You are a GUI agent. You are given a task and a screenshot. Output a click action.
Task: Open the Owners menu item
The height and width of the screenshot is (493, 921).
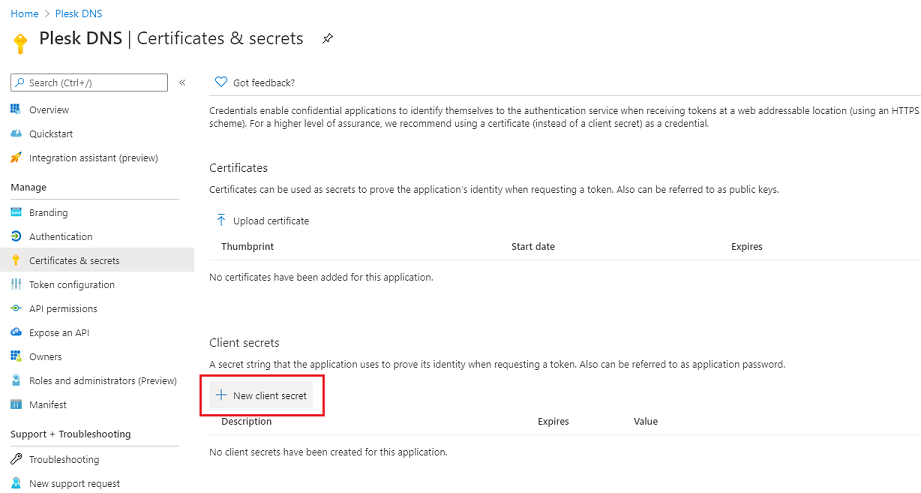click(45, 356)
